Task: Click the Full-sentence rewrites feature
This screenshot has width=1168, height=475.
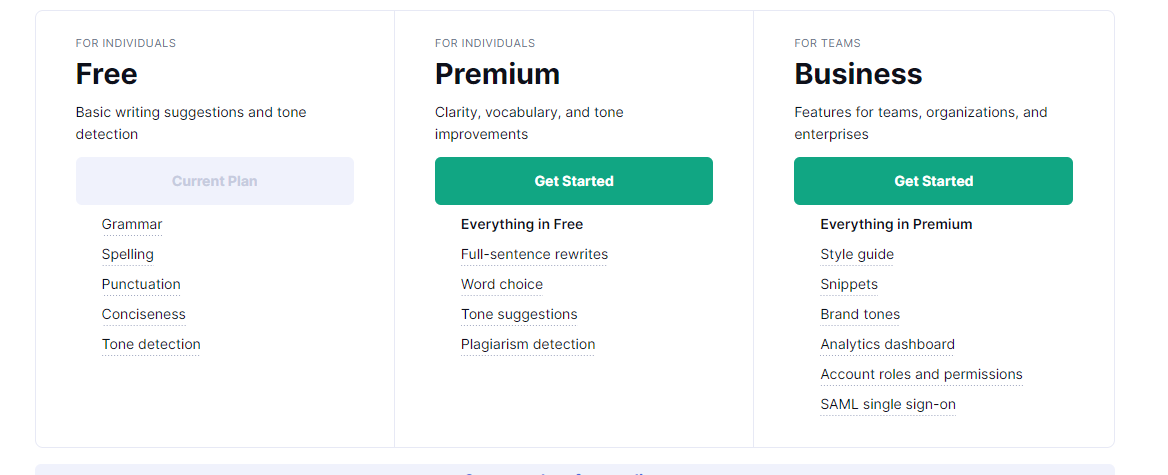Action: point(534,254)
